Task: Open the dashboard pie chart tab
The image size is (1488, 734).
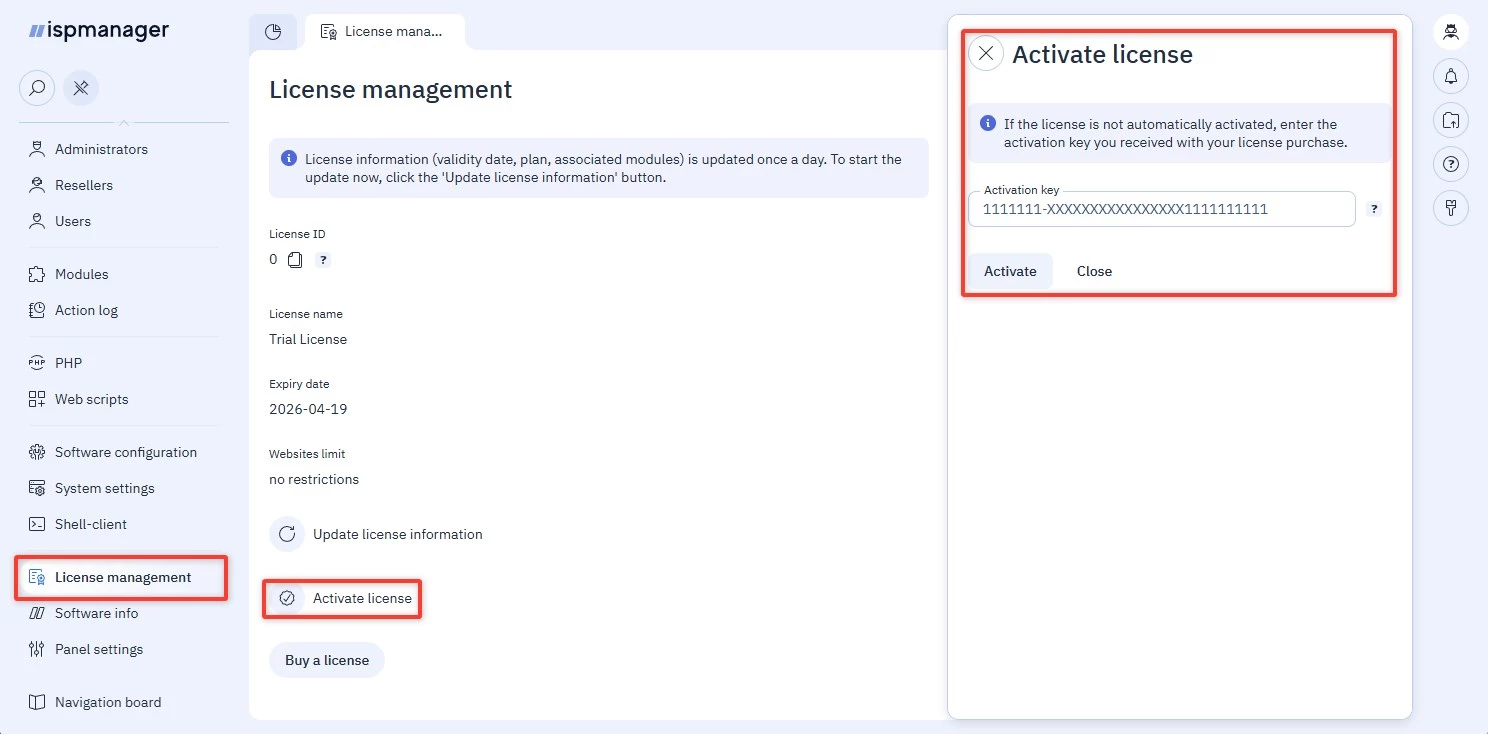Action: click(x=273, y=32)
